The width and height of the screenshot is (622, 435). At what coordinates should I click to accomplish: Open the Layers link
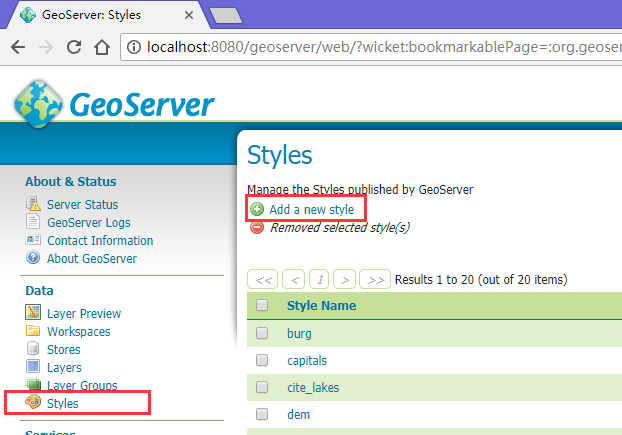pyautogui.click(x=64, y=368)
